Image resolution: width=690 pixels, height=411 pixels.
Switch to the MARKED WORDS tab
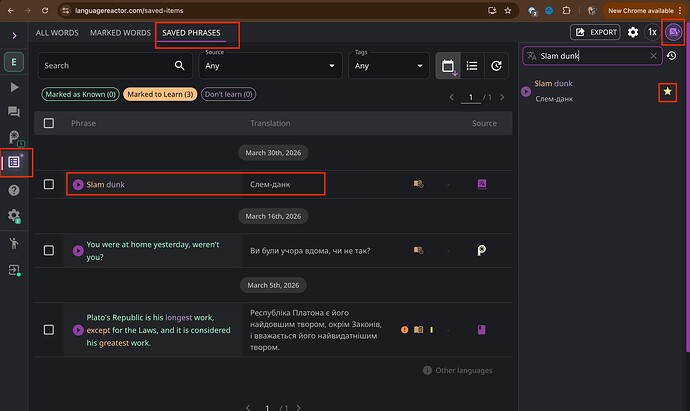119,33
